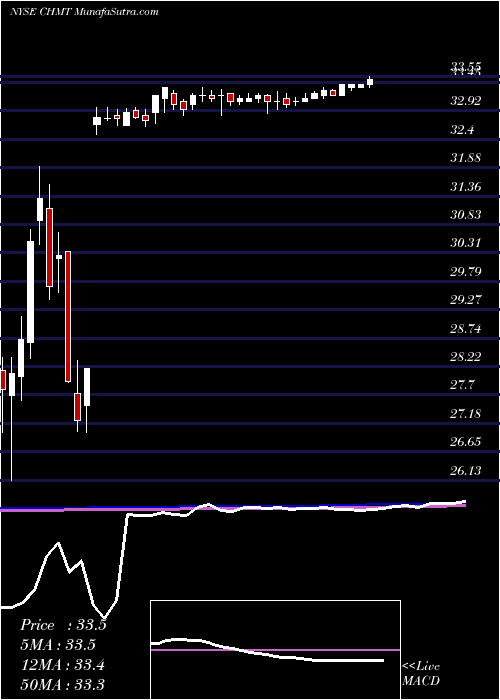Click the 27.7 price axis label

click(461, 385)
